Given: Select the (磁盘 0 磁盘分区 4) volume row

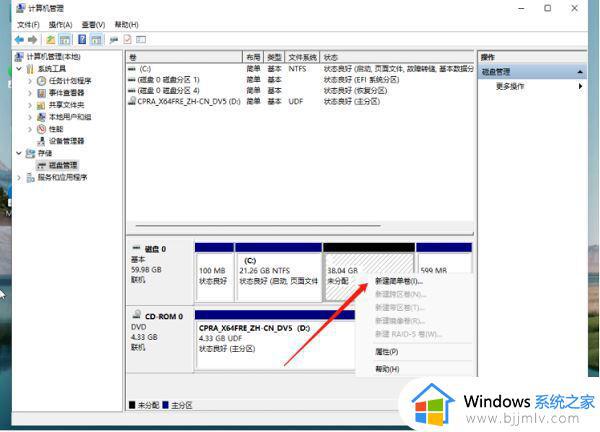Looking at the screenshot, I should (x=300, y=91).
